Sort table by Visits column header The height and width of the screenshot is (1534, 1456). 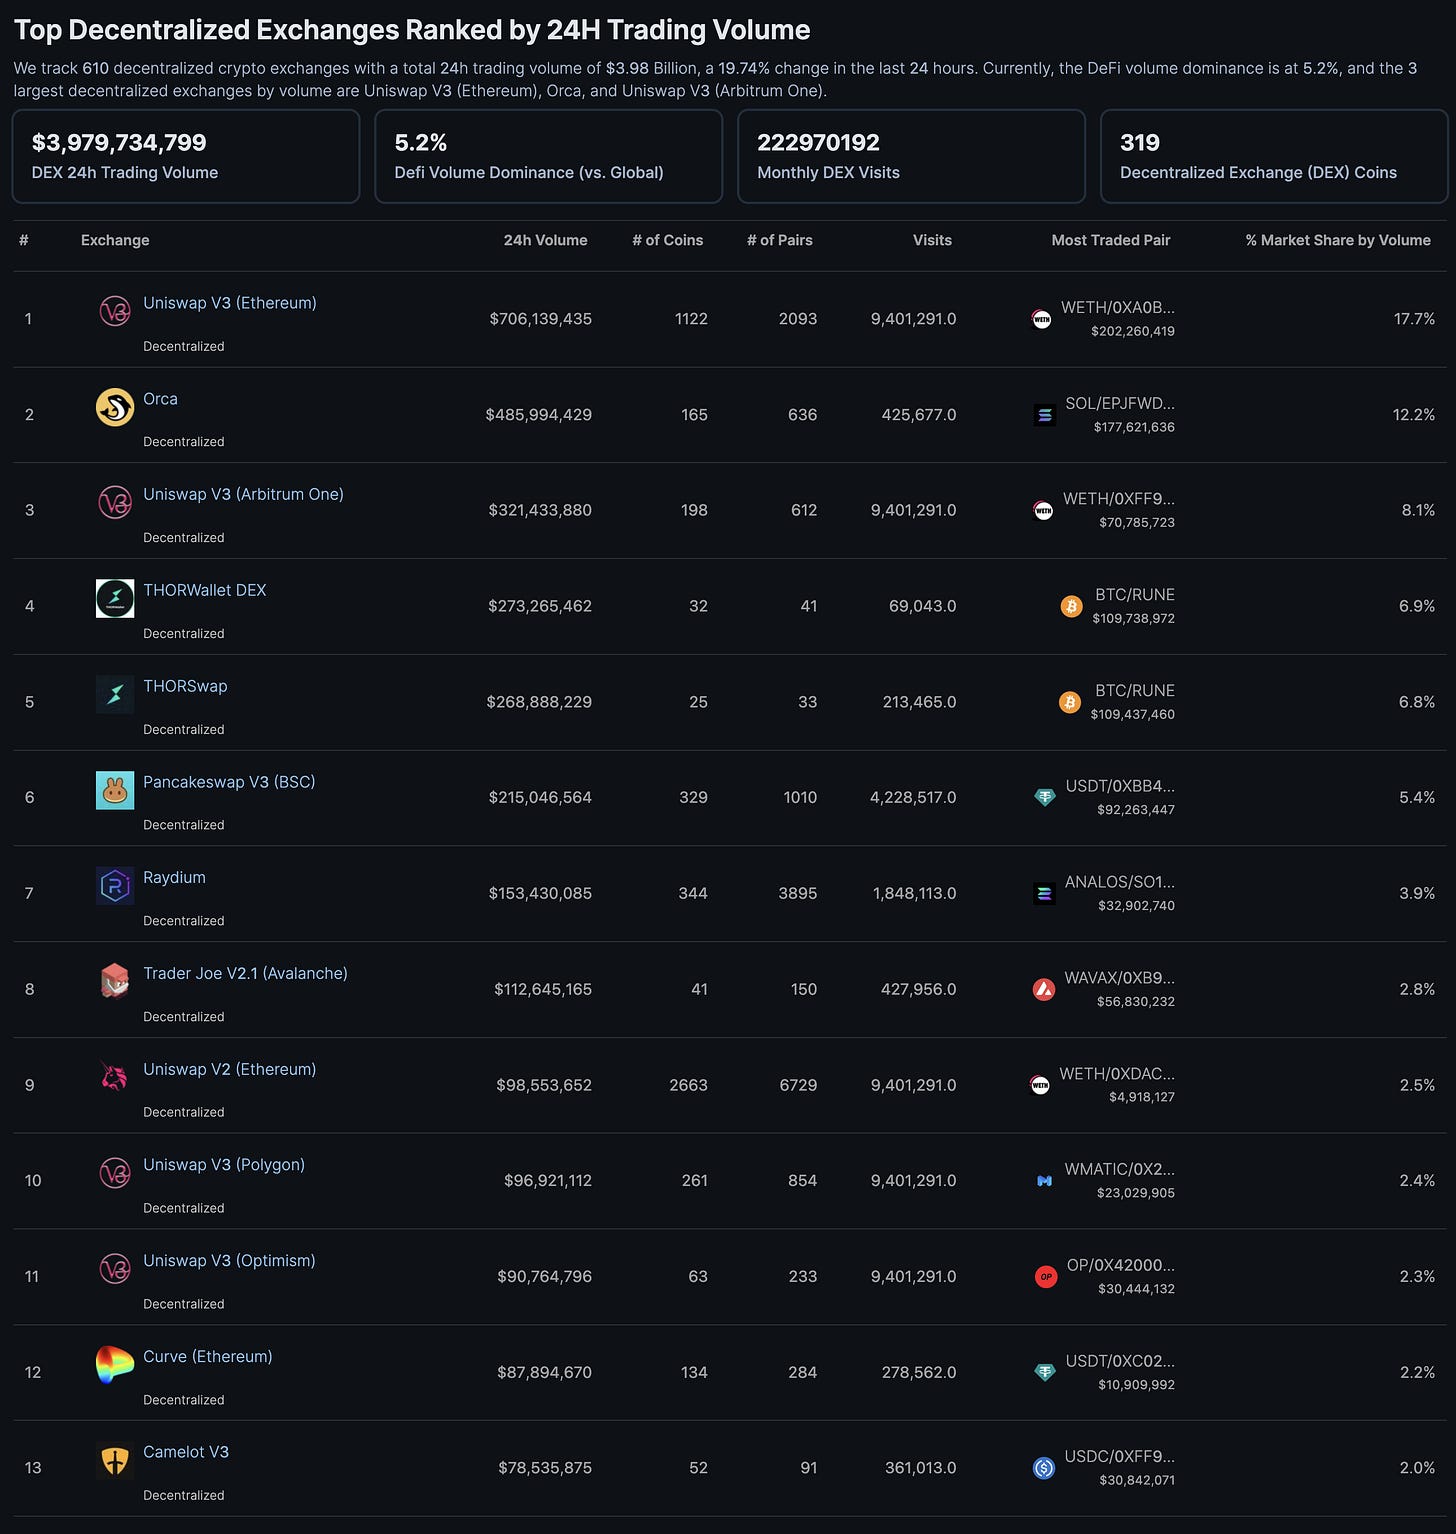point(932,240)
